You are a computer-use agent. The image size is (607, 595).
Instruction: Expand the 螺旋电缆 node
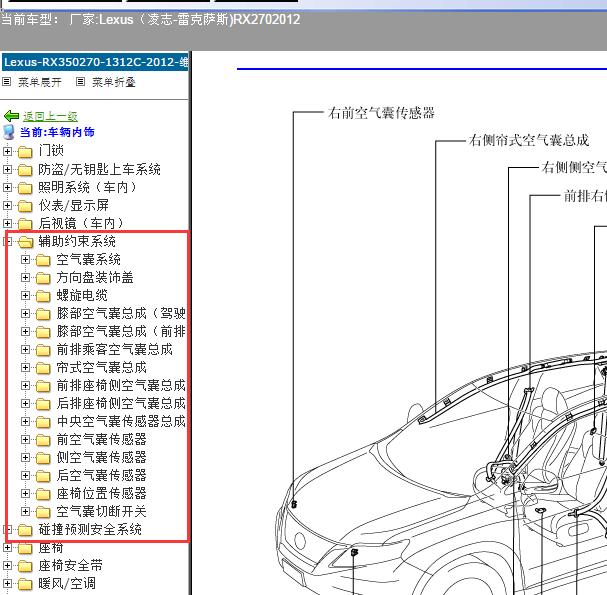(x=25, y=295)
